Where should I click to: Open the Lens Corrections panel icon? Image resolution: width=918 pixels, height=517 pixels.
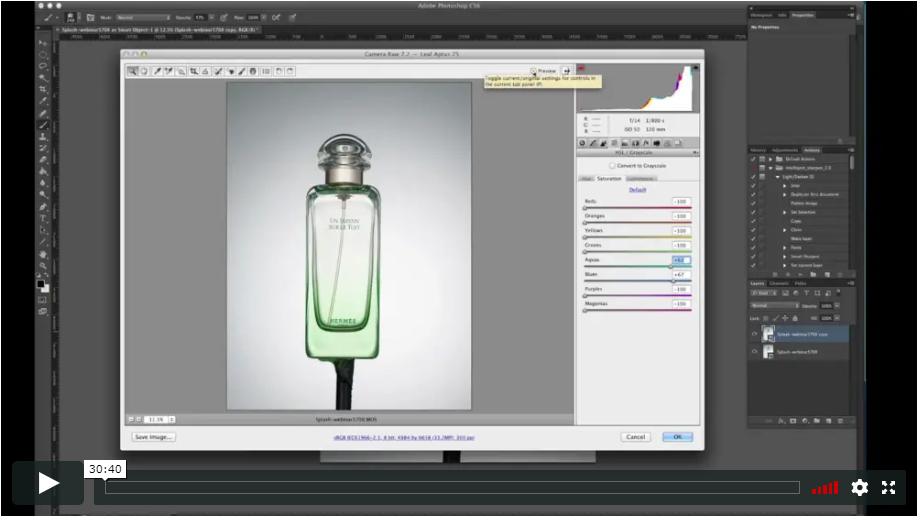tap(635, 143)
